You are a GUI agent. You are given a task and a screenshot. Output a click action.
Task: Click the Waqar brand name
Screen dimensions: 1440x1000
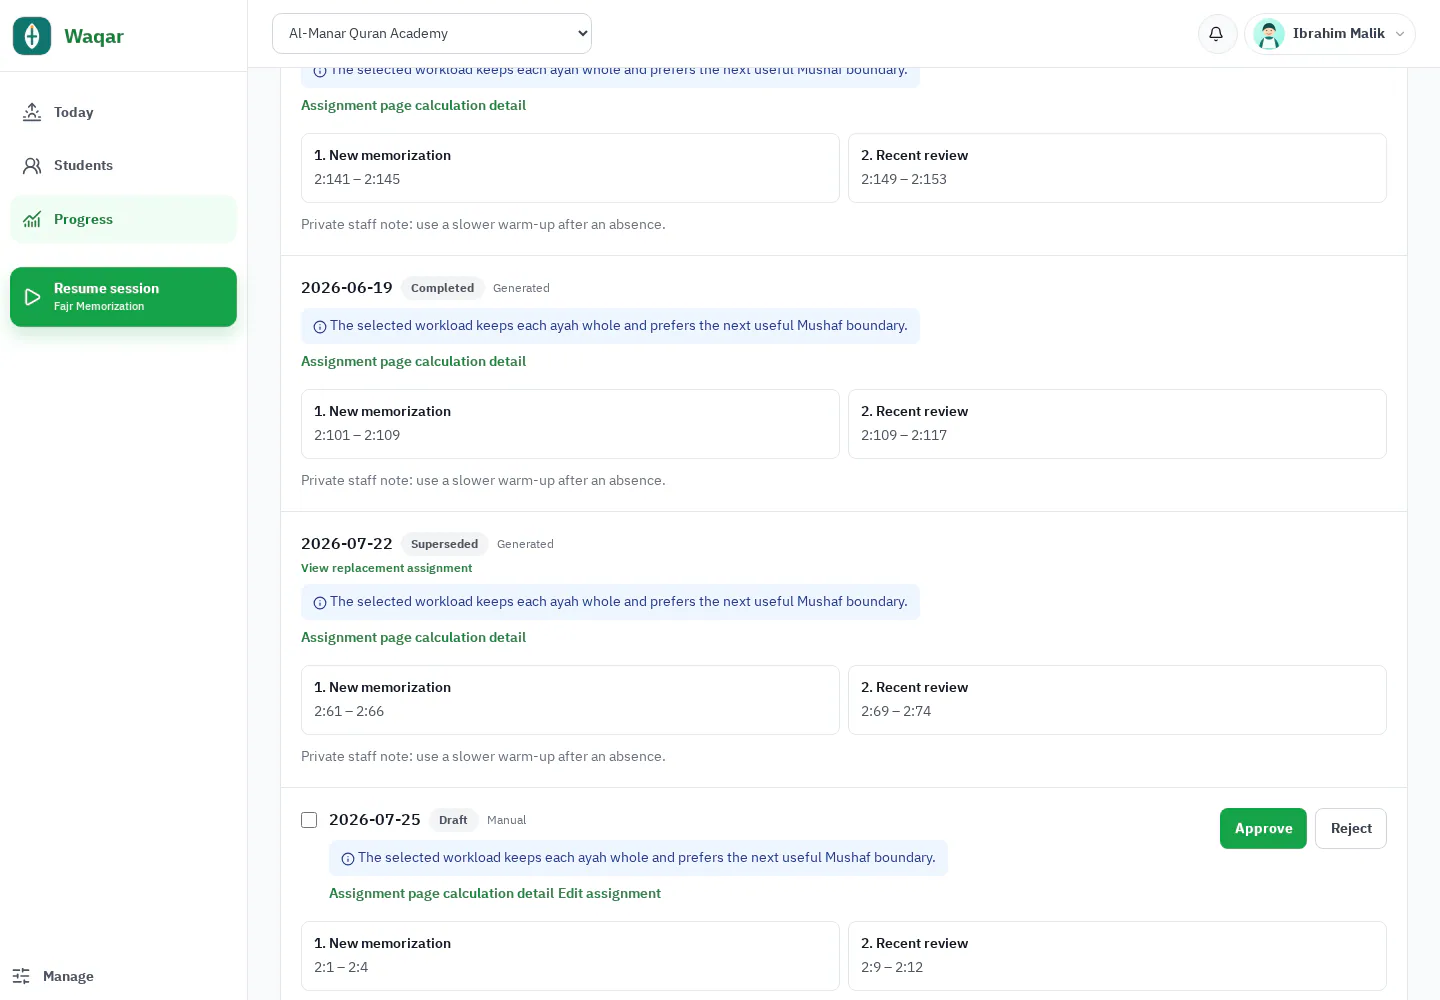tap(94, 36)
